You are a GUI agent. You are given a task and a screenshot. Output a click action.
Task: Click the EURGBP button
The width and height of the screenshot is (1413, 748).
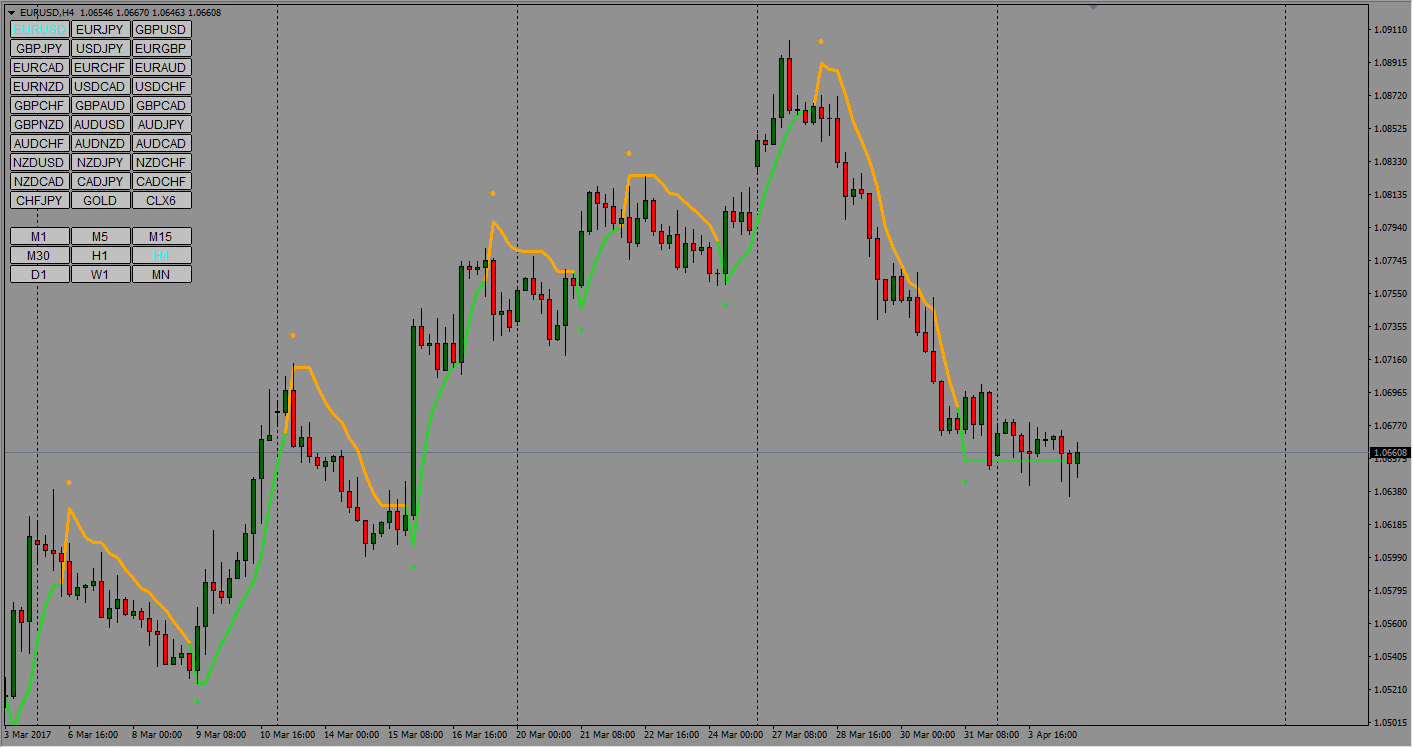[161, 48]
